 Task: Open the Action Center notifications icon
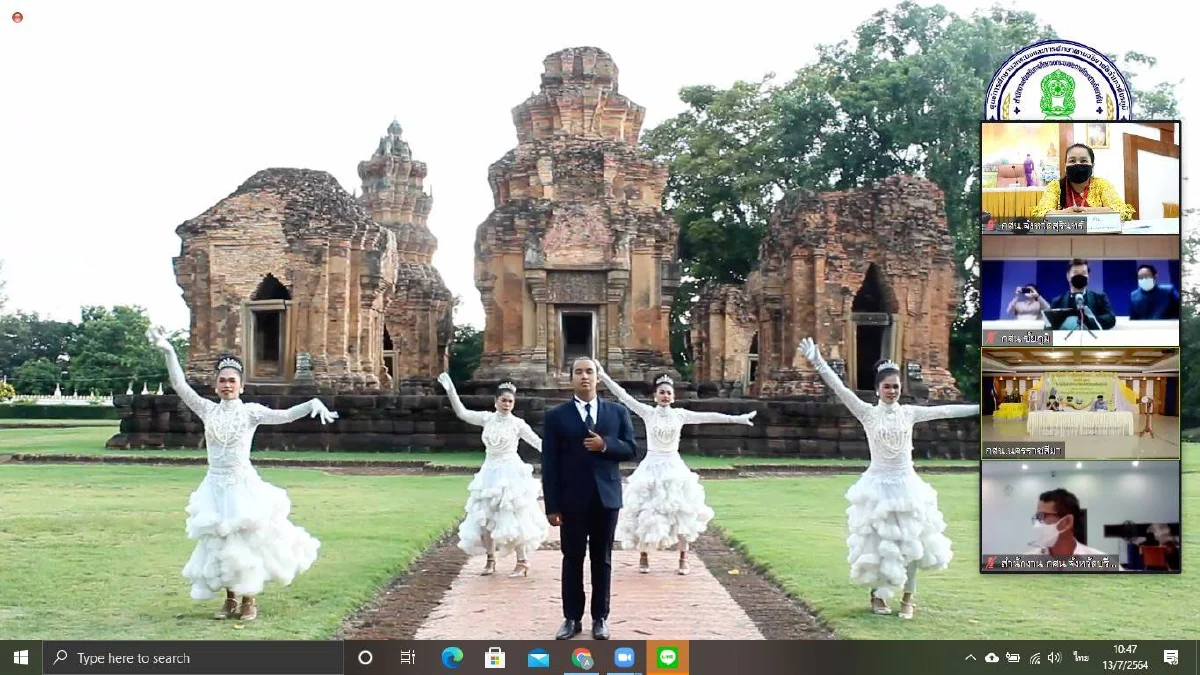[x=1171, y=658]
